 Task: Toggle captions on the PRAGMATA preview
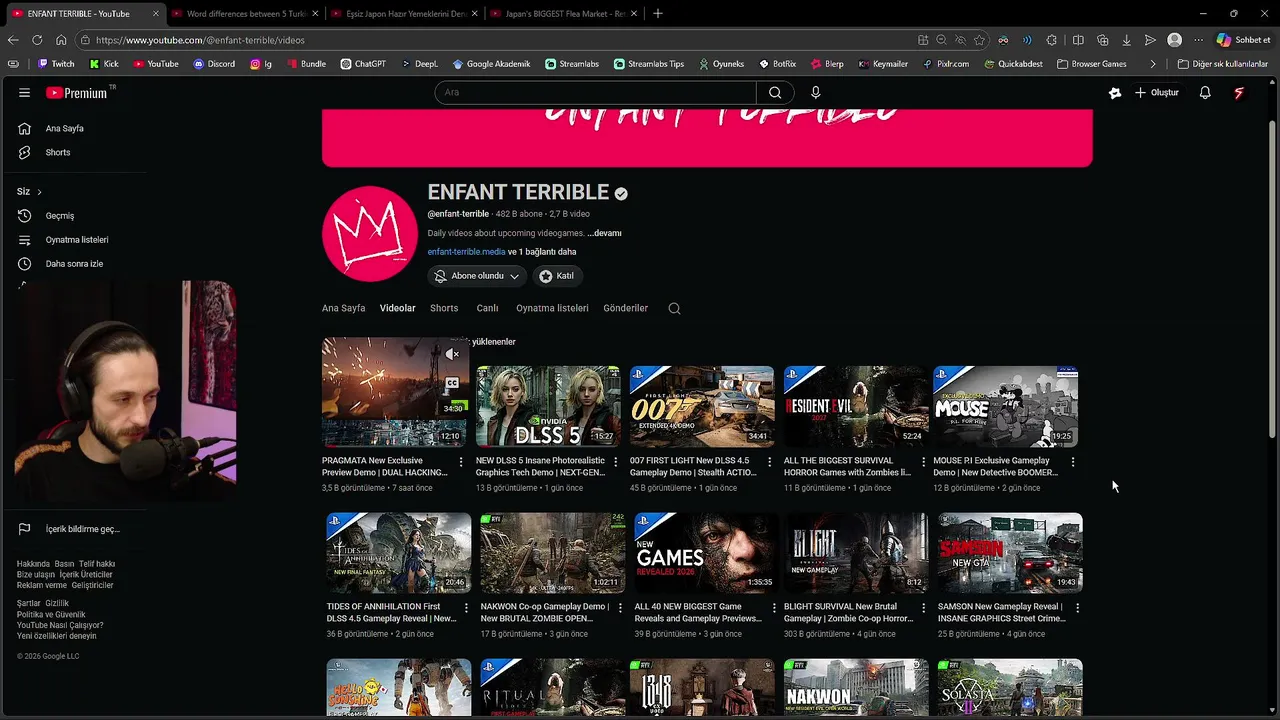(452, 382)
